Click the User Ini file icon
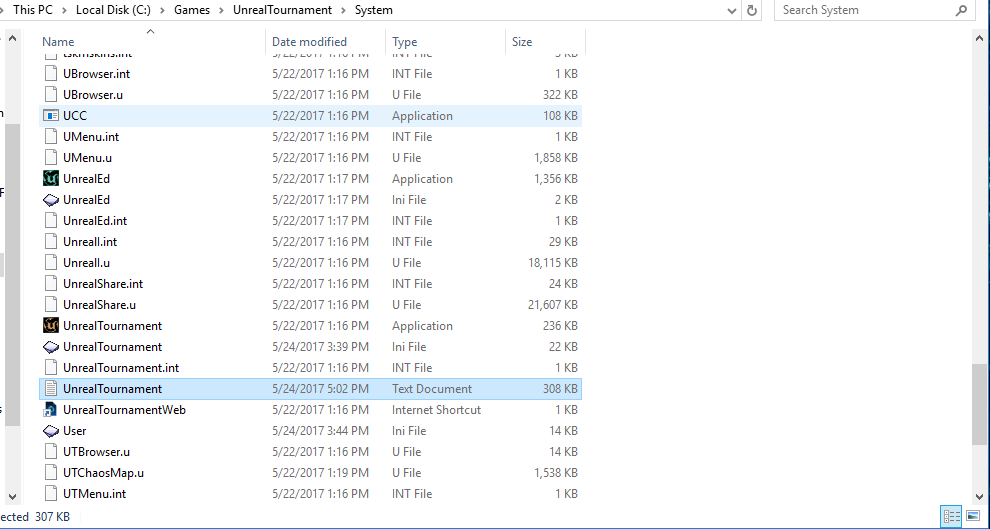This screenshot has height=529, width=990. click(x=51, y=431)
